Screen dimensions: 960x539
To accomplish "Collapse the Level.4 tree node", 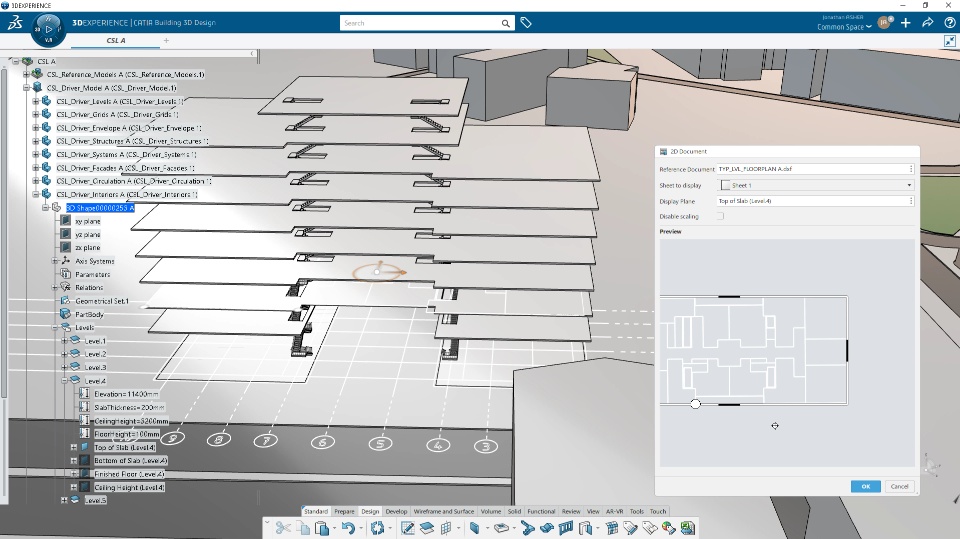I will tap(64, 380).
